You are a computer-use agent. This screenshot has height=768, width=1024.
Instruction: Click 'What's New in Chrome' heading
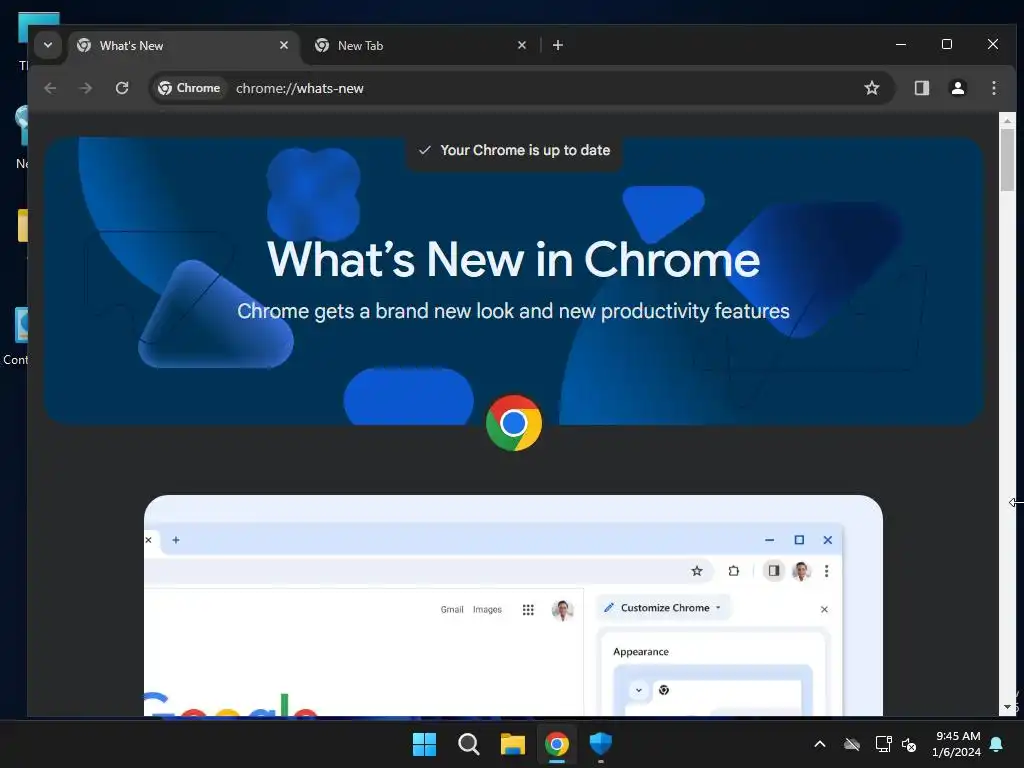coord(513,260)
